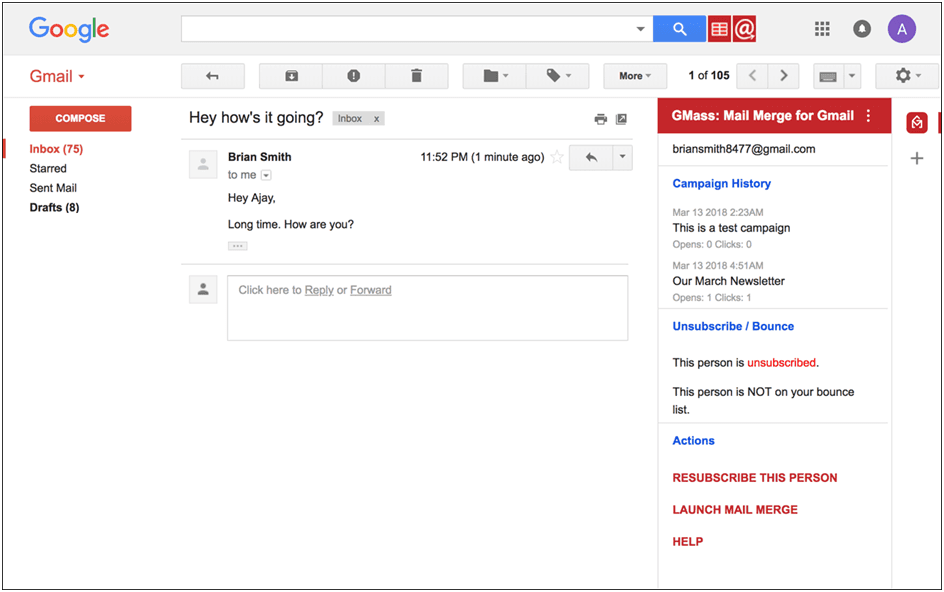Open GMass spreadsheet icon next to search

[x=719, y=29]
